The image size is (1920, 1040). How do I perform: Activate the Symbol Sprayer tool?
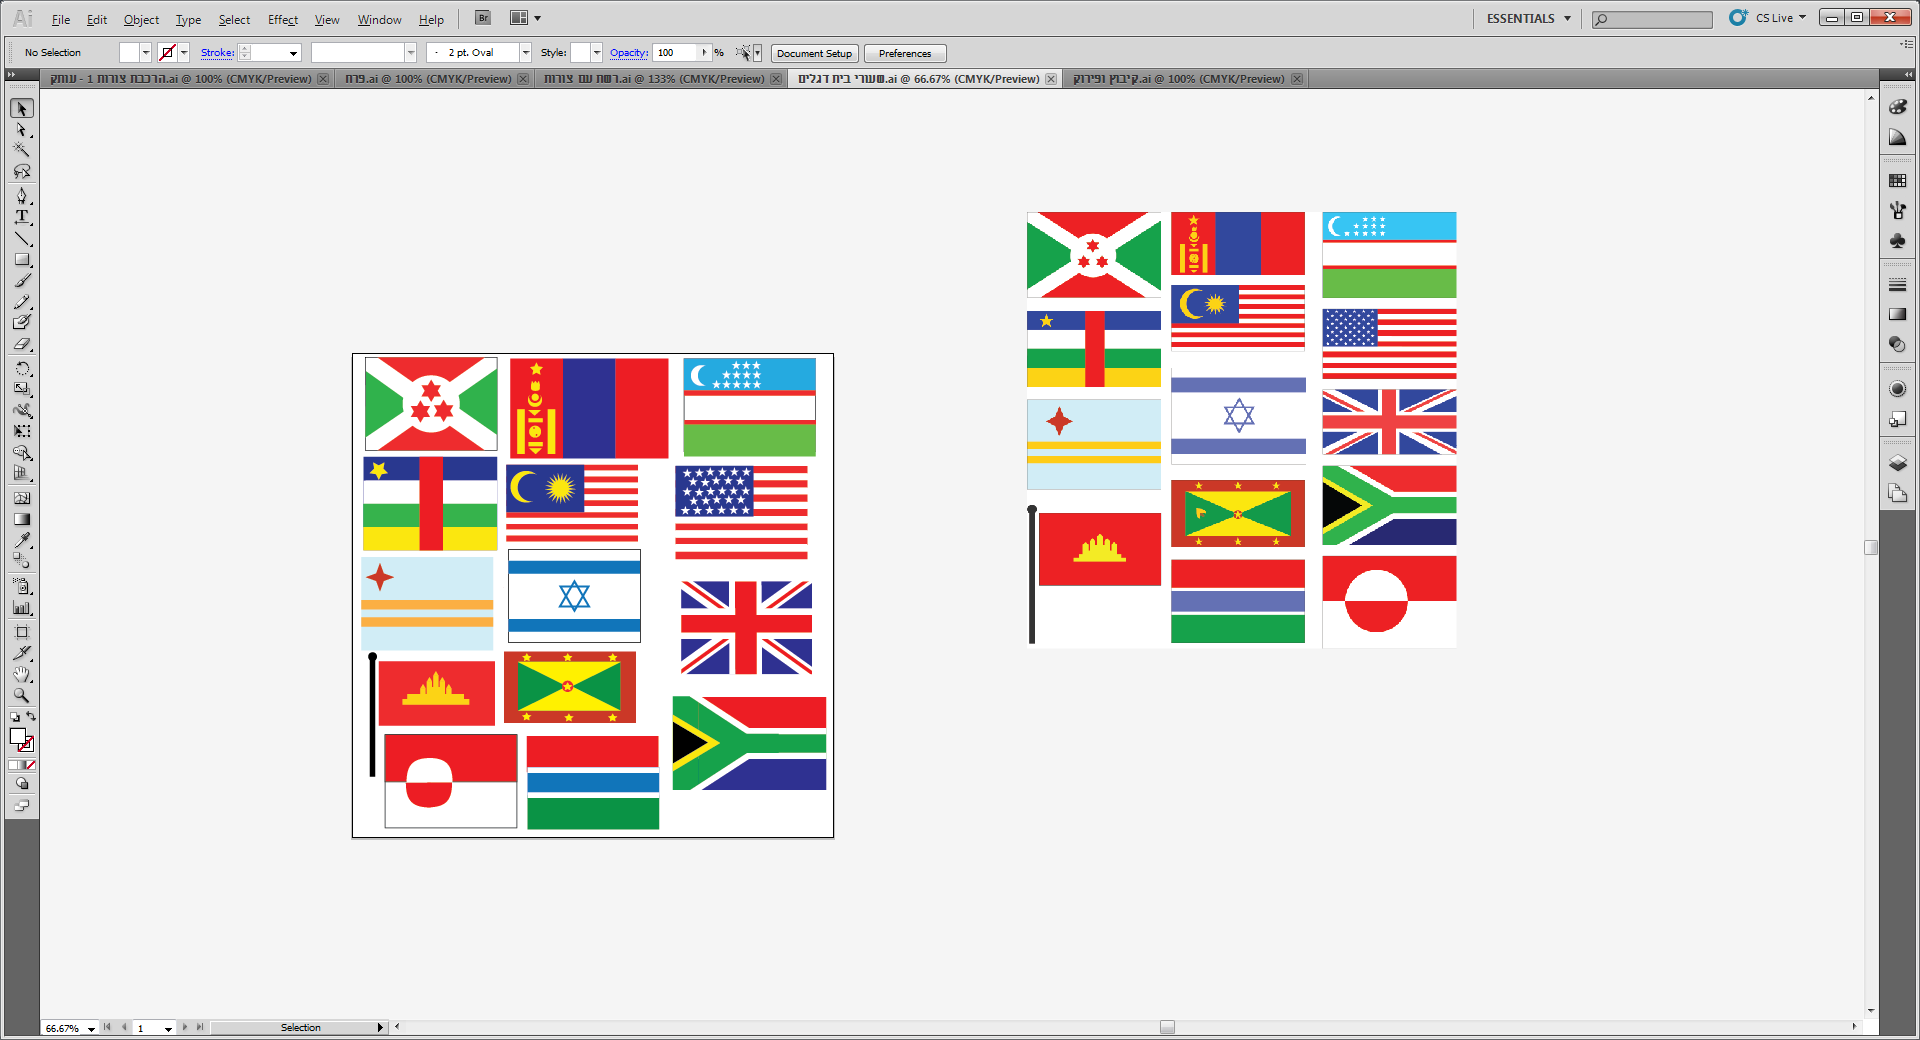point(22,586)
